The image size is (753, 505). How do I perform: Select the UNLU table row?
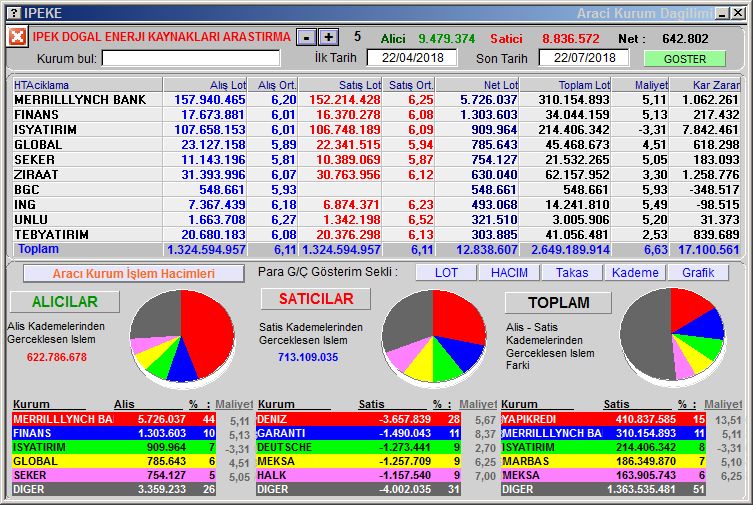(376, 219)
